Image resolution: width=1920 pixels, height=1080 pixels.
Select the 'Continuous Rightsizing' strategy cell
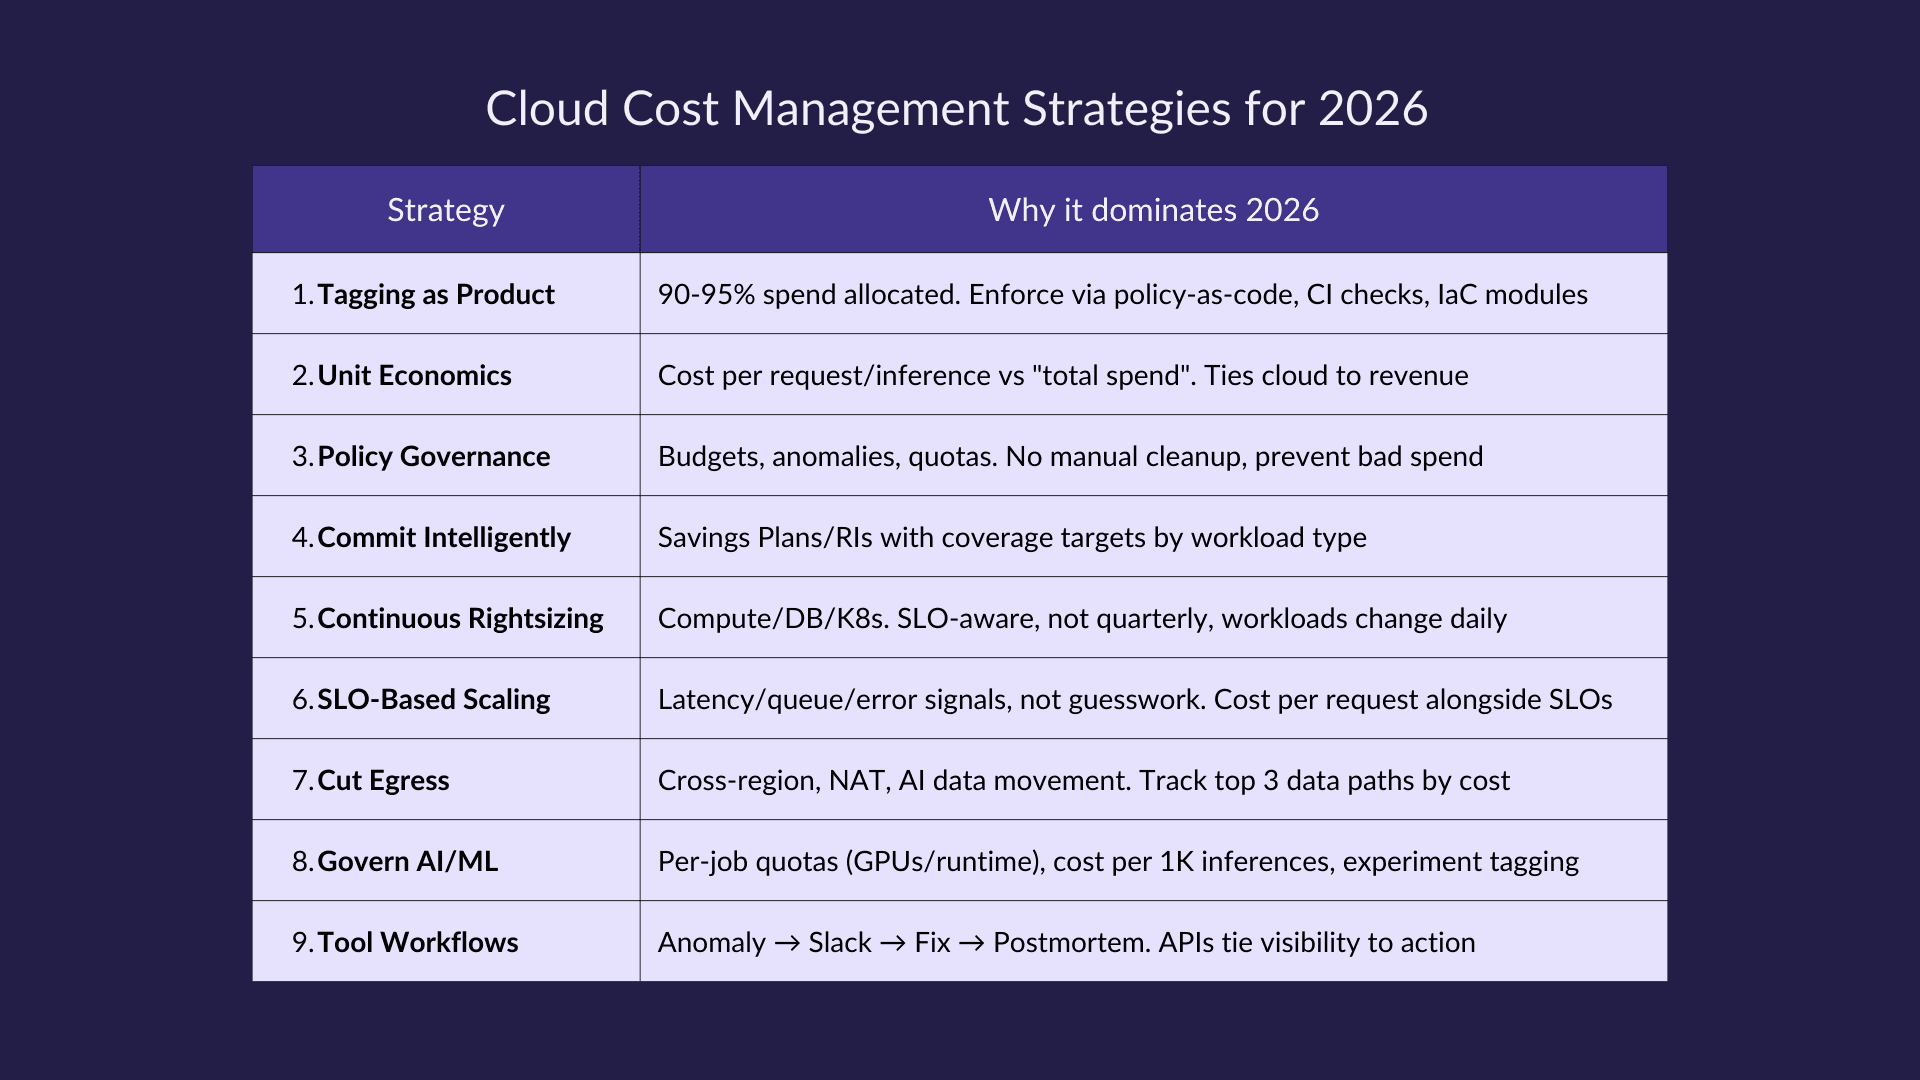pos(460,618)
